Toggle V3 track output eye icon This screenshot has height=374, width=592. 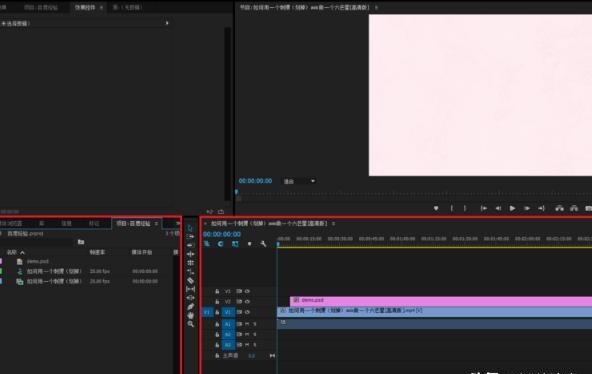tap(247, 291)
